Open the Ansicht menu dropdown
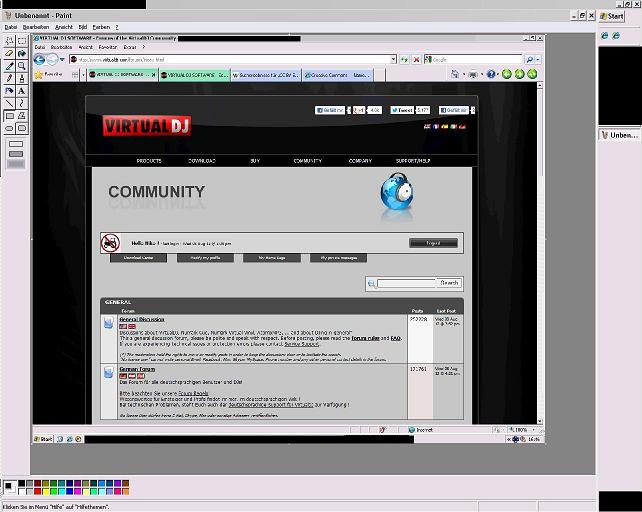 tap(63, 27)
